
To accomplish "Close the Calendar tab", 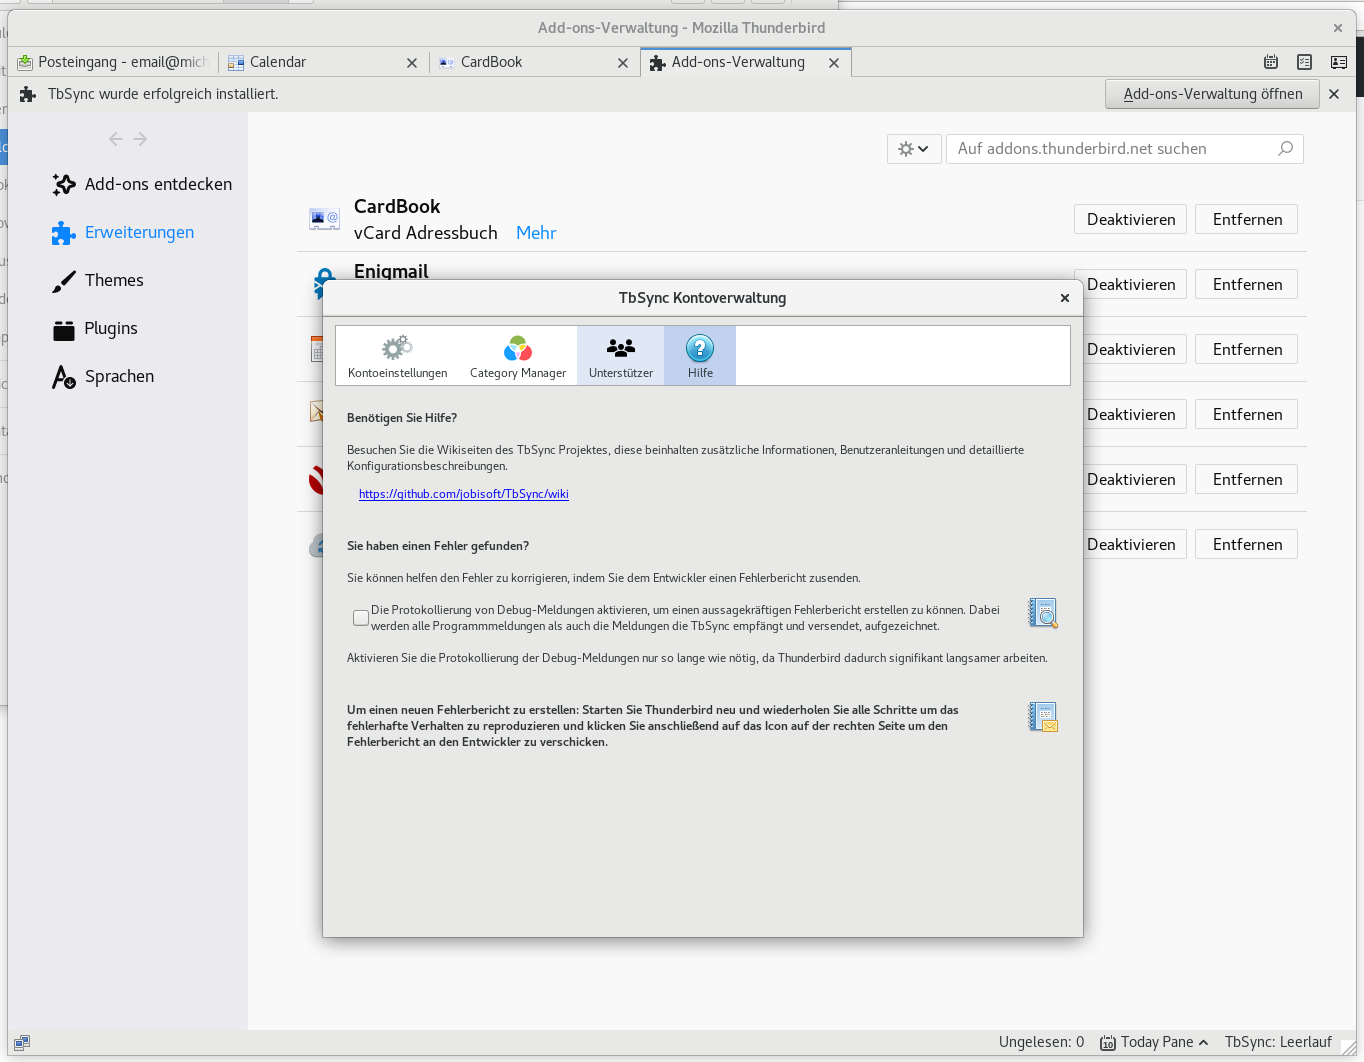I will click(412, 63).
